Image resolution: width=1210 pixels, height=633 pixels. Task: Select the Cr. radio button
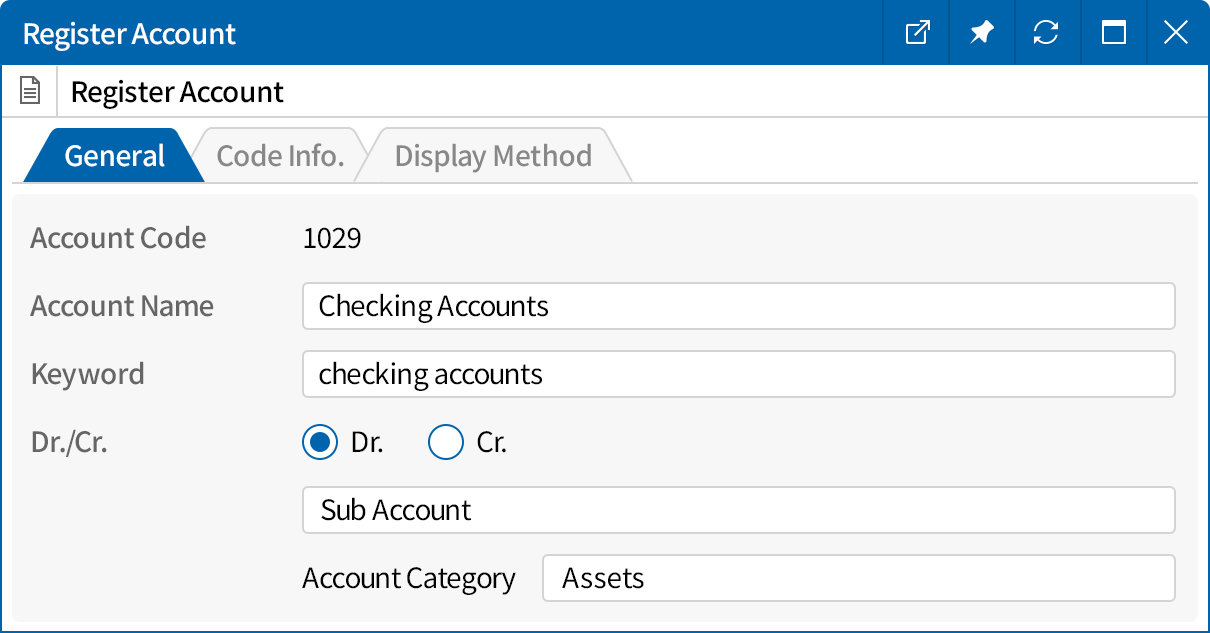click(x=446, y=442)
